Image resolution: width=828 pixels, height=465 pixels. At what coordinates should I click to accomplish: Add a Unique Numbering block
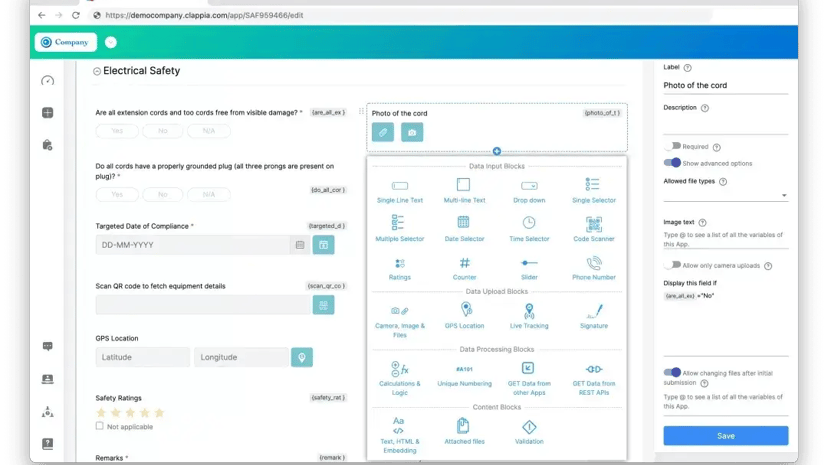coord(464,376)
